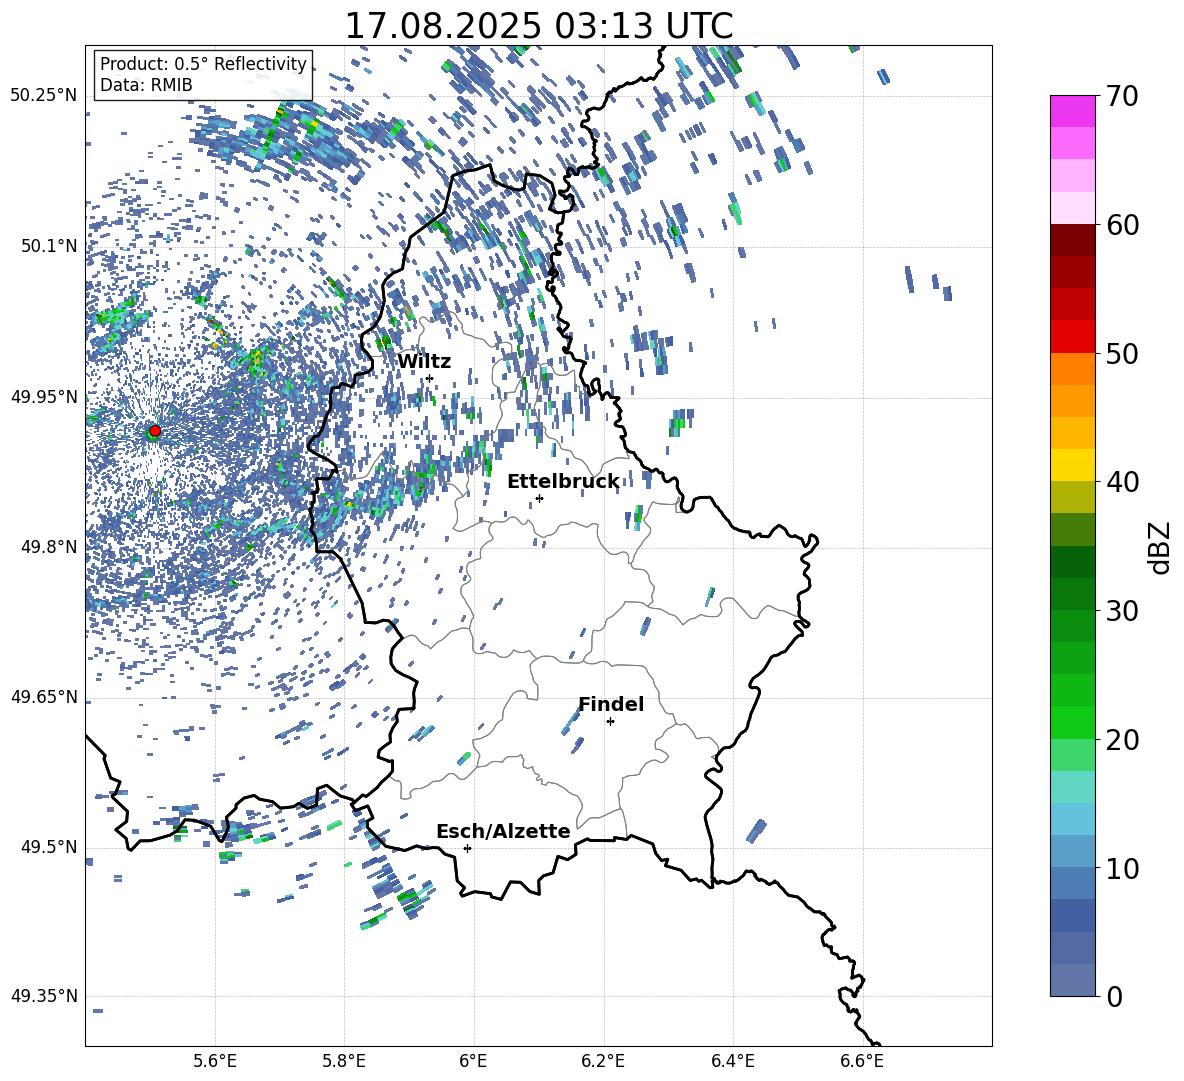Click the colorbar tick label 10
Screen dimensions: 1184x1081
[1122, 868]
